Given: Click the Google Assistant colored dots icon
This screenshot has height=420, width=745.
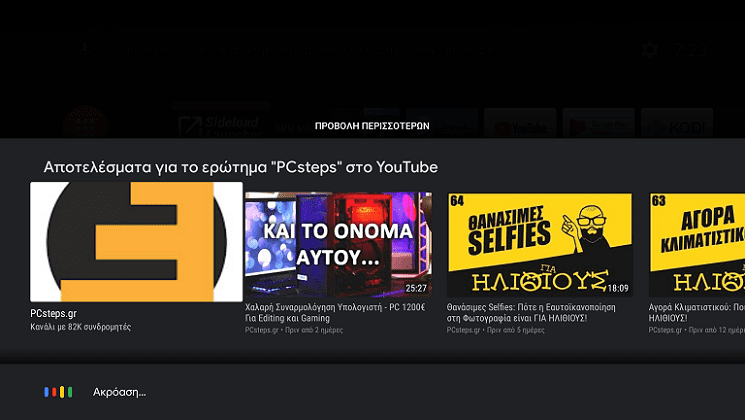Looking at the screenshot, I should [x=58, y=392].
